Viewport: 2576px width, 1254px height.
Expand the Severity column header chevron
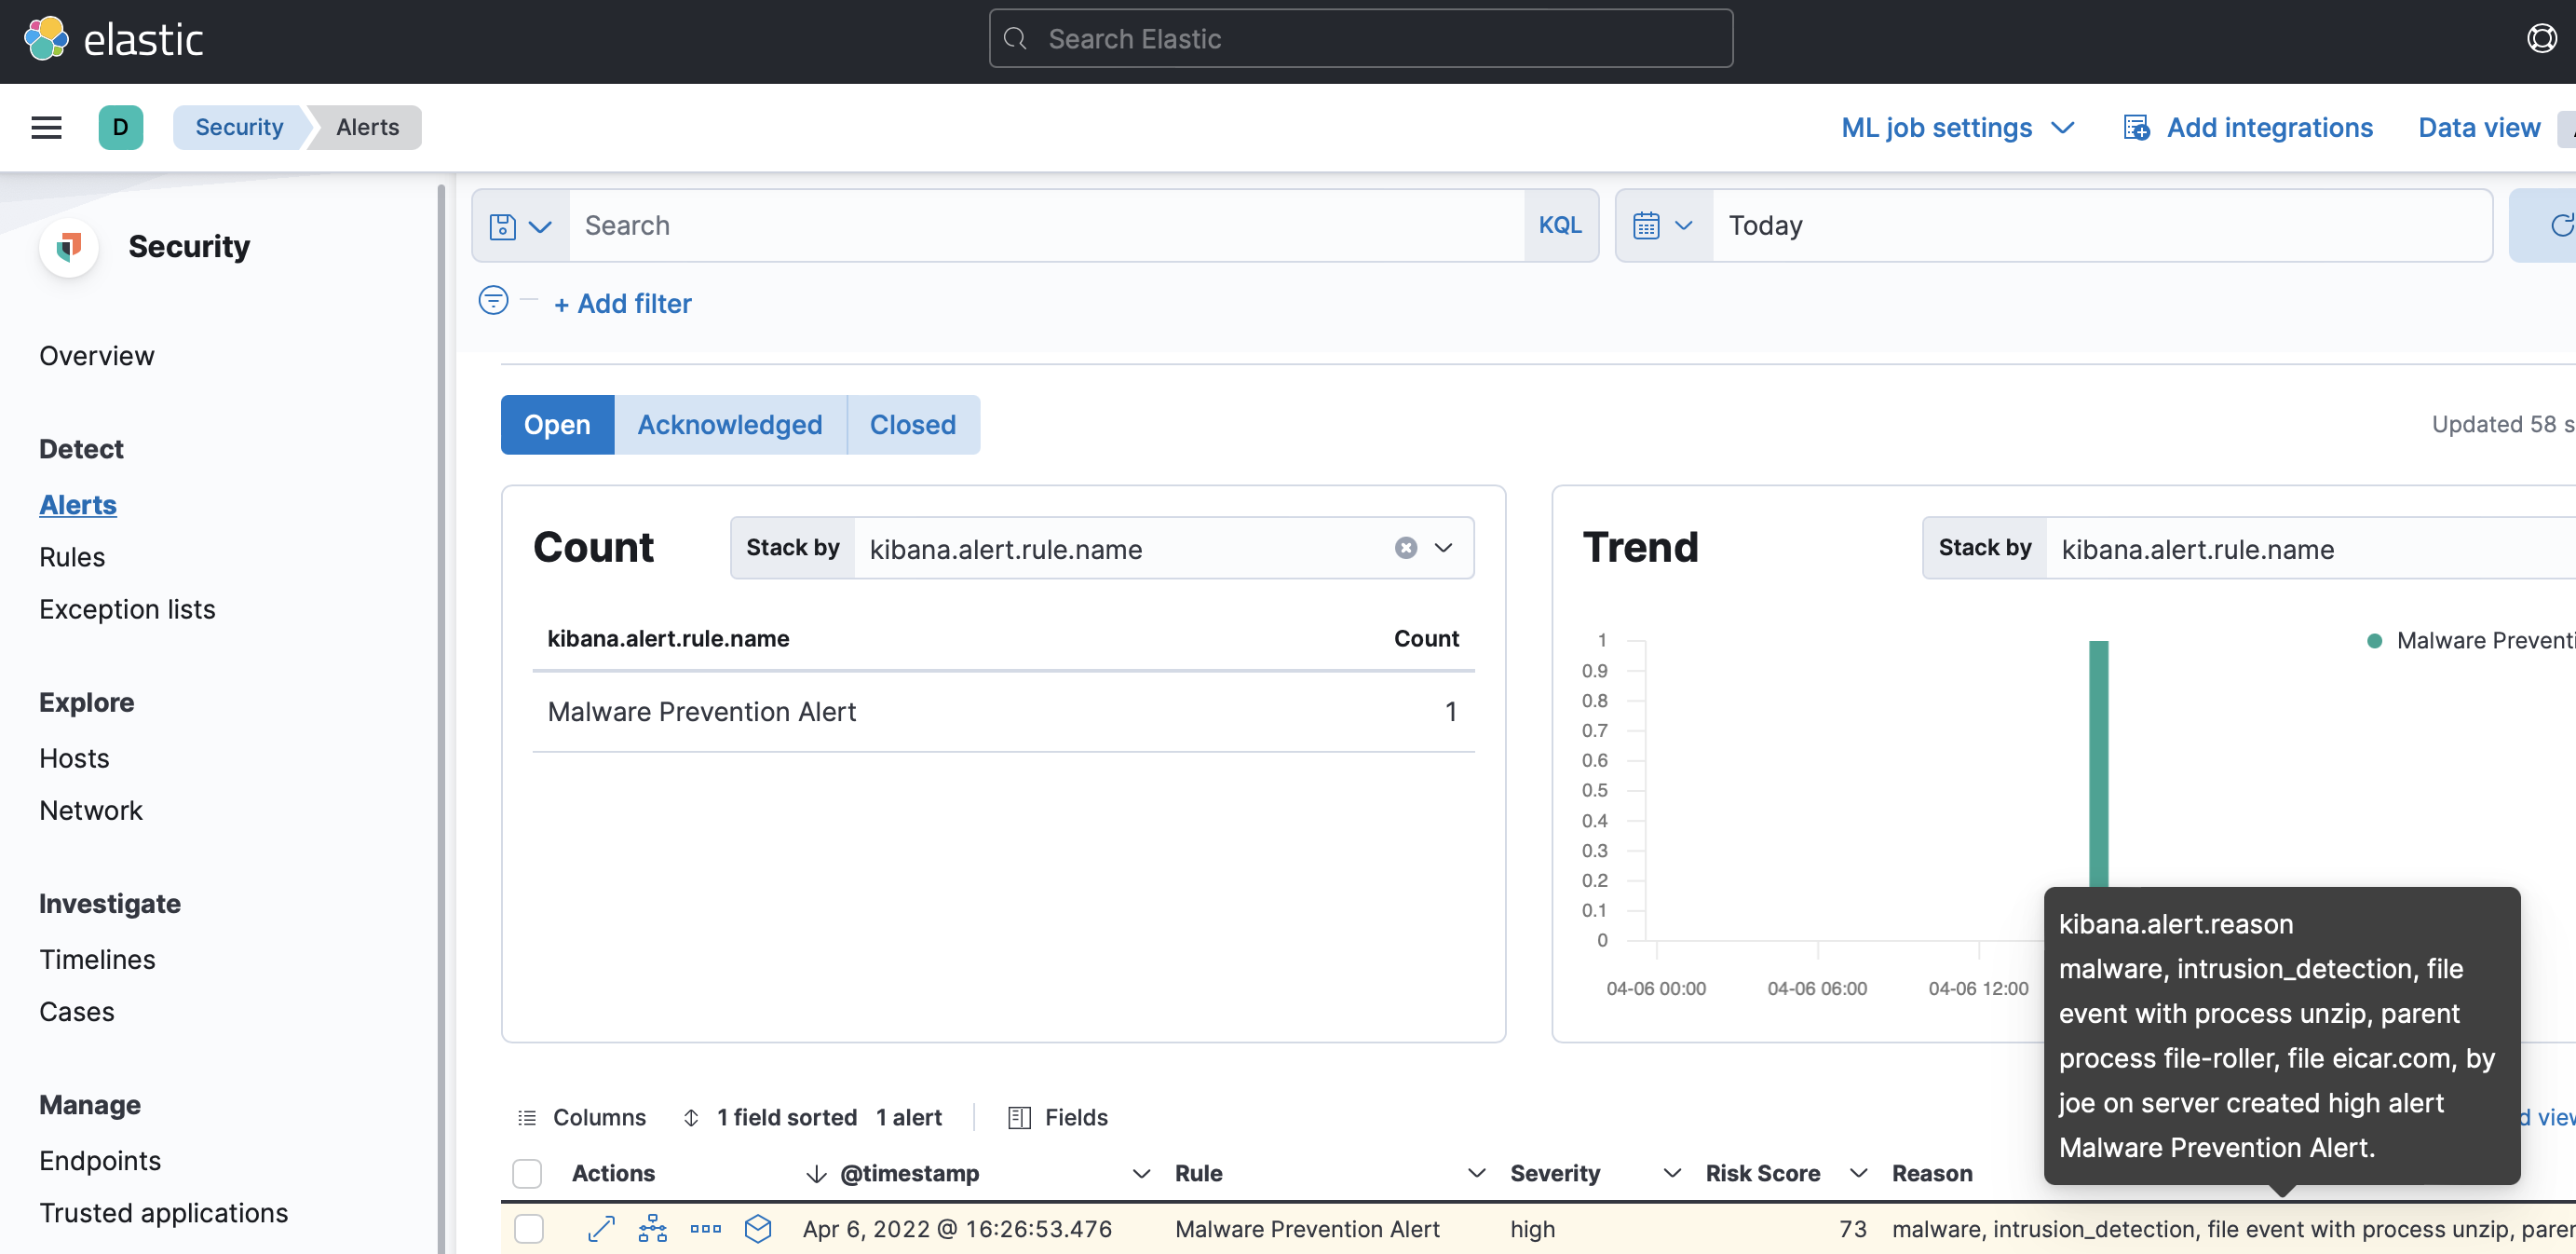pos(1671,1173)
